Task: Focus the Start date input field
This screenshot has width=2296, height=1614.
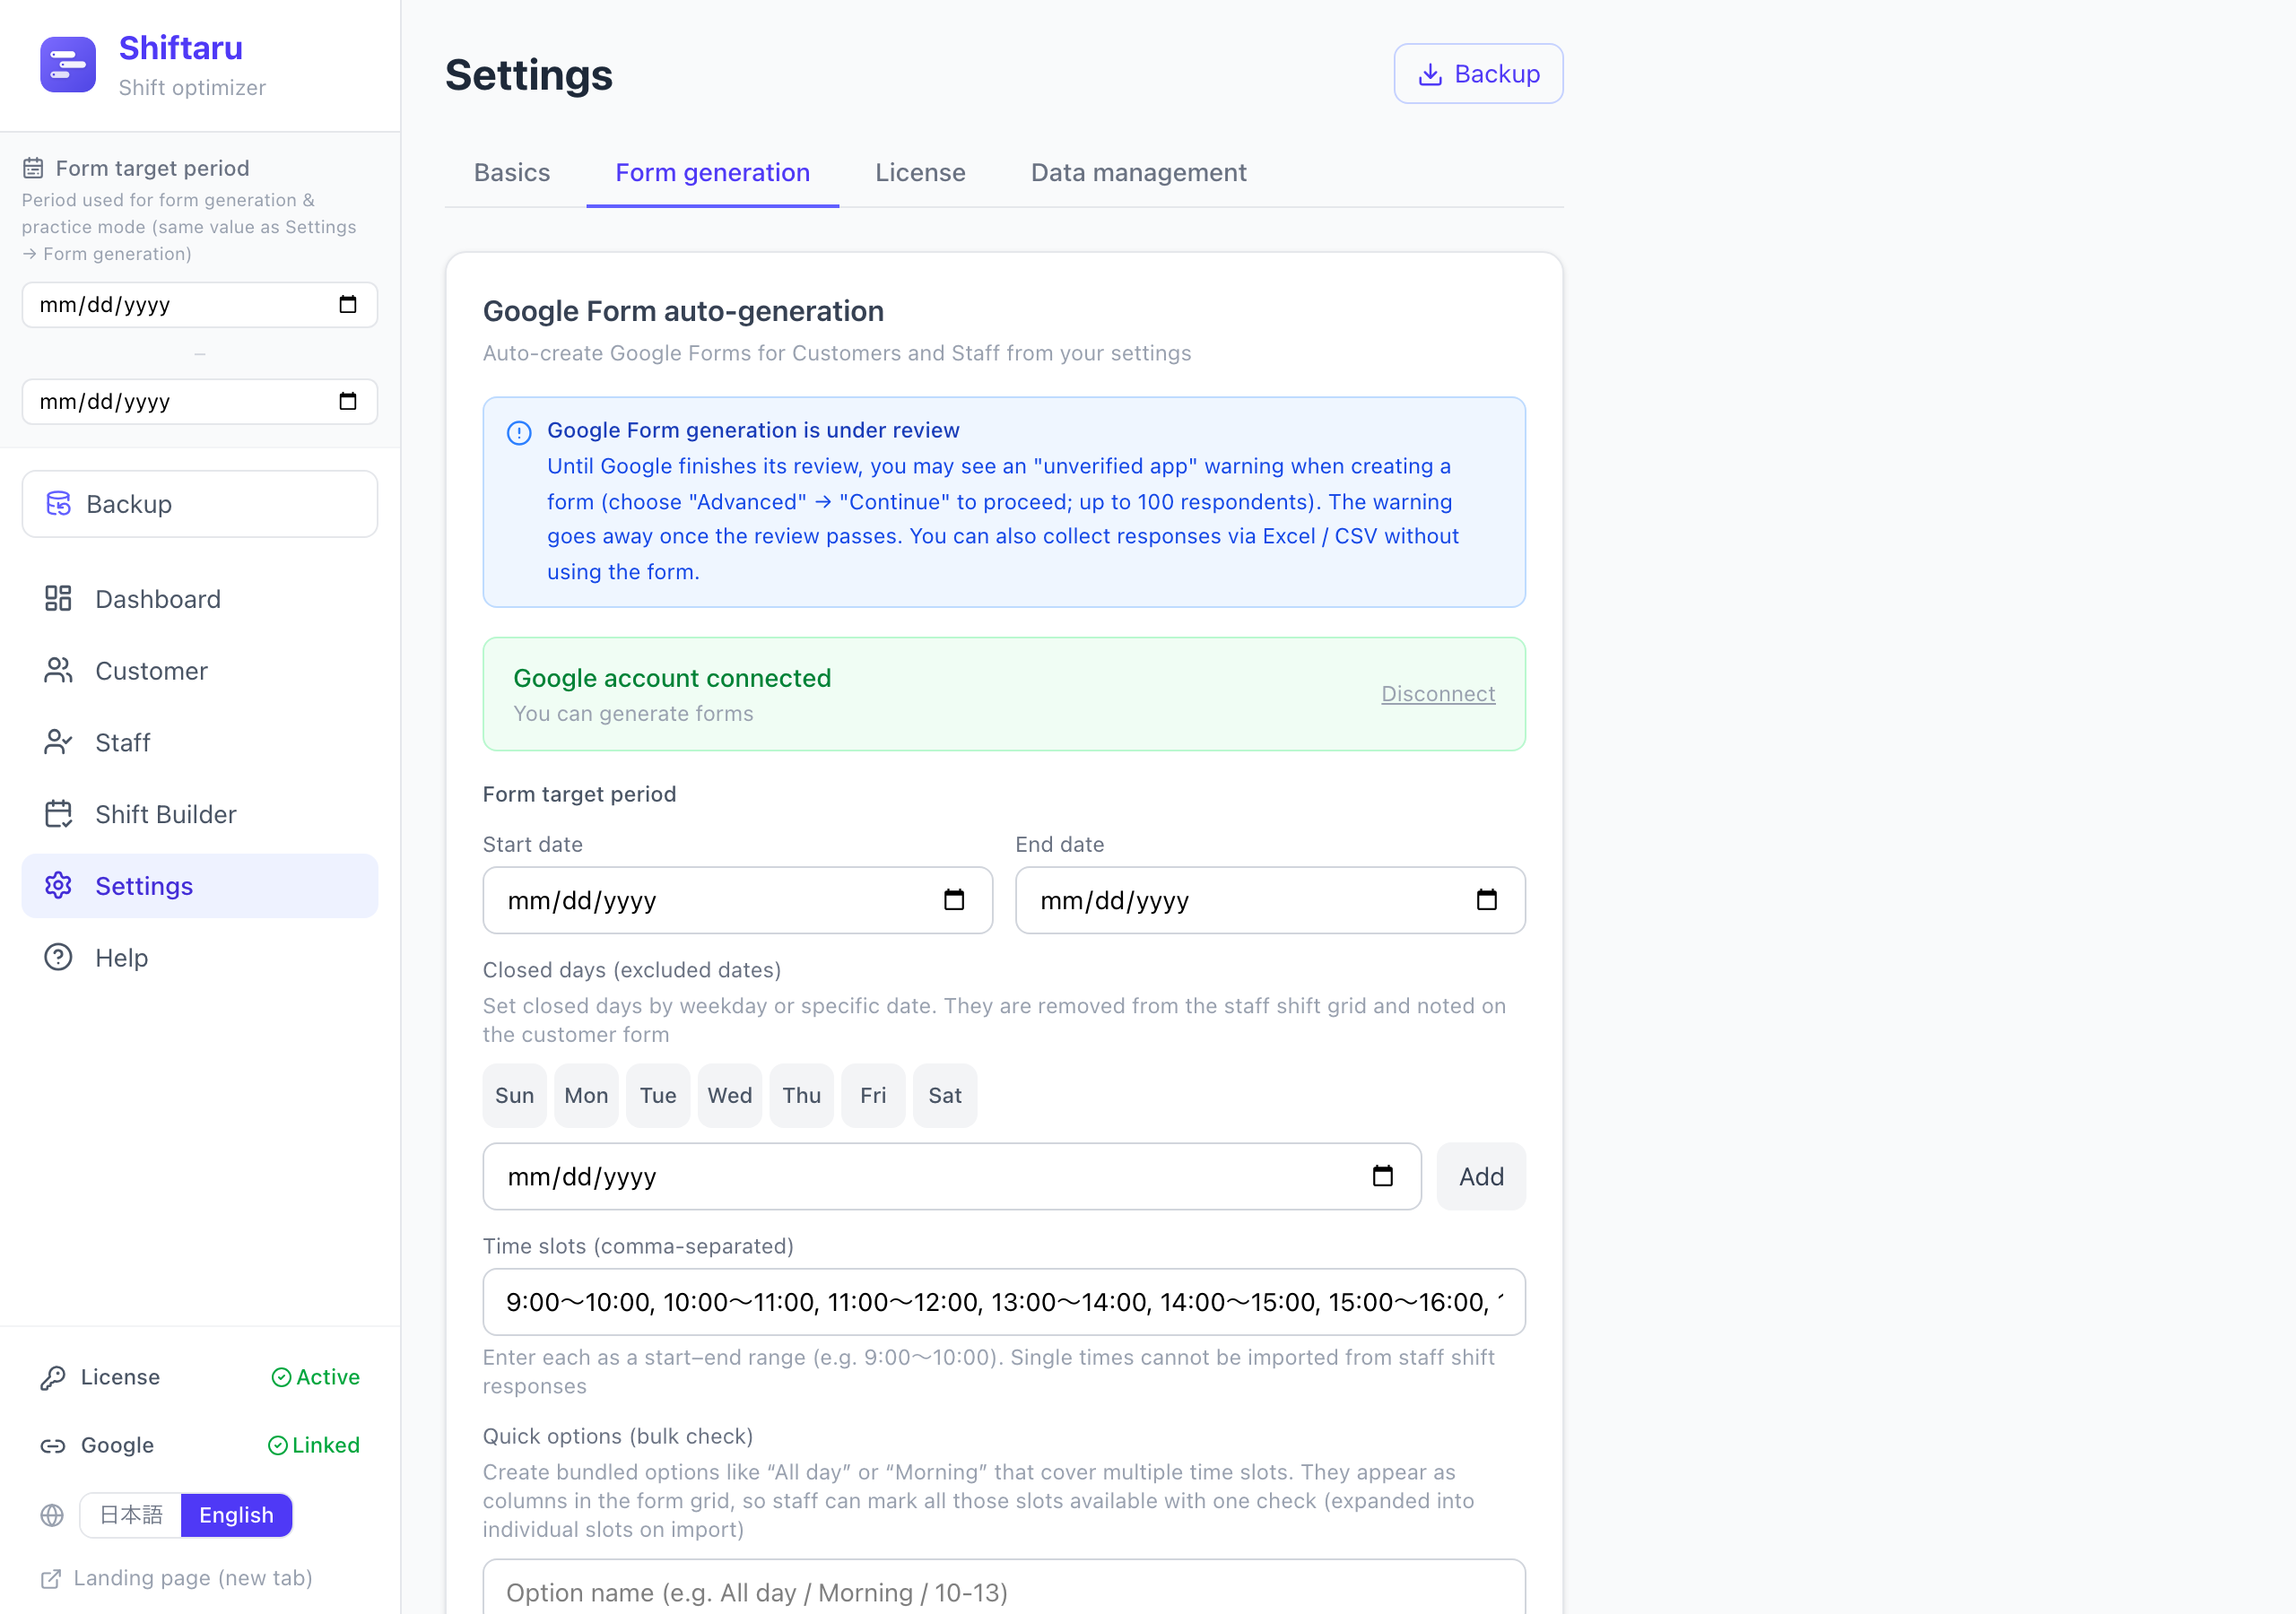Action: [738, 901]
